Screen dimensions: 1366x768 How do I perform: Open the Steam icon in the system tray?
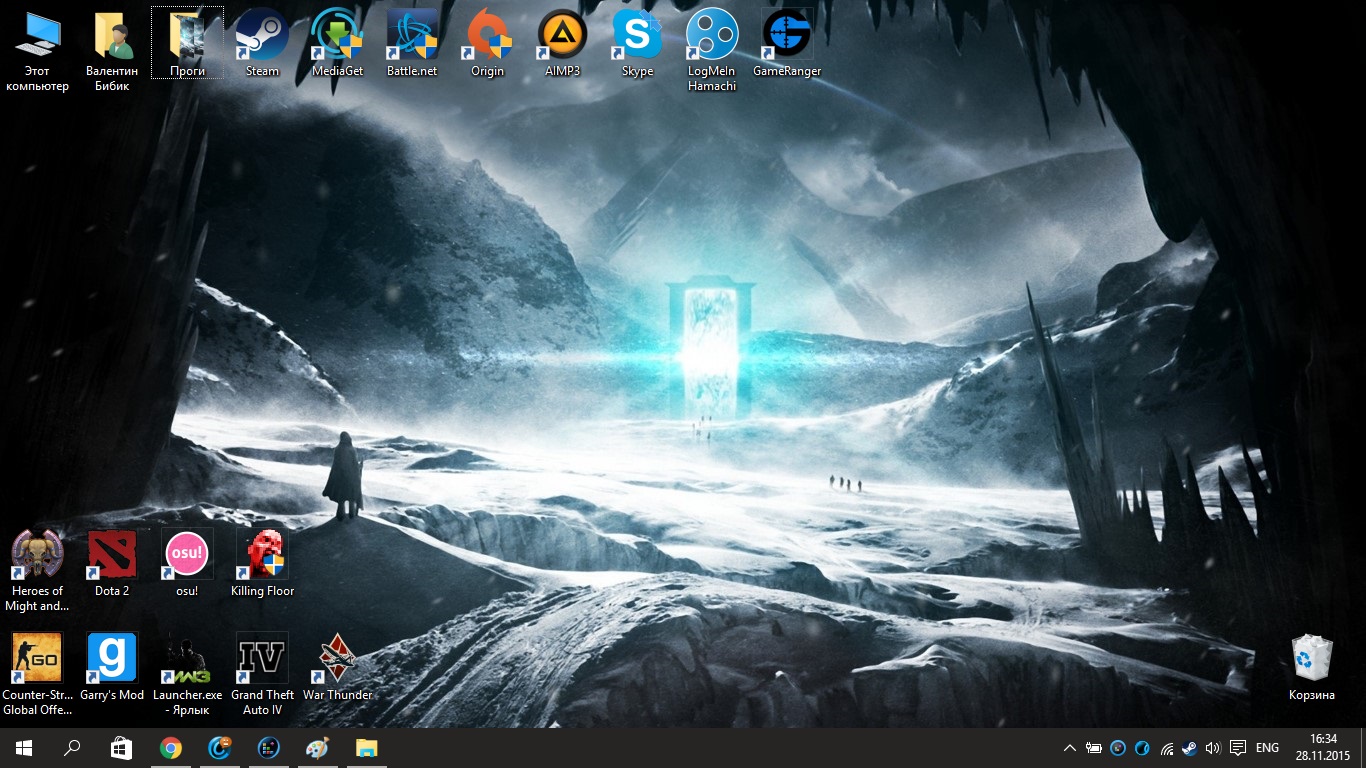click(1189, 748)
